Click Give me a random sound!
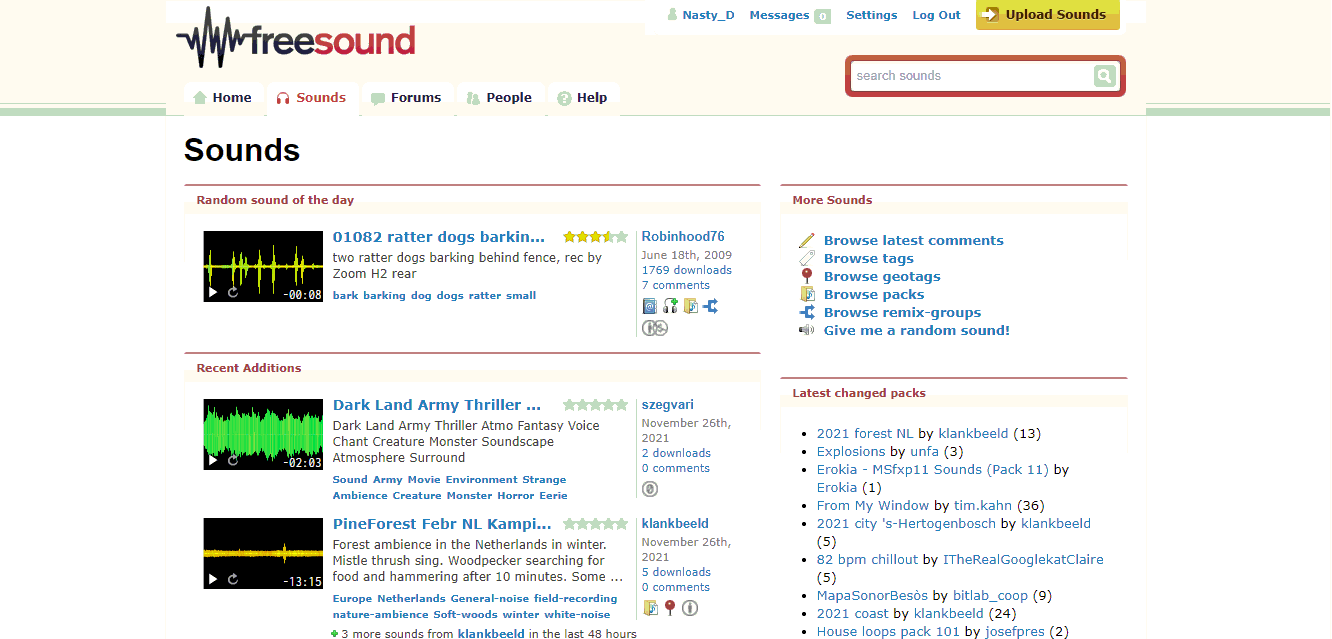Viewport: 1332px width, 639px height. click(x=917, y=331)
